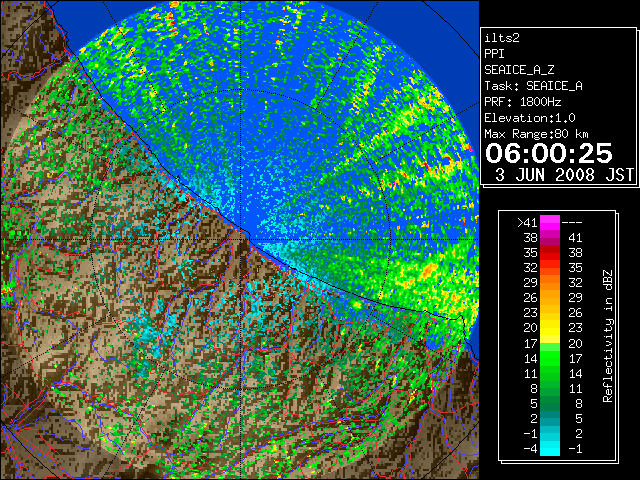
Task: Click the 17 value in legend's left column
Action: click(x=530, y=343)
